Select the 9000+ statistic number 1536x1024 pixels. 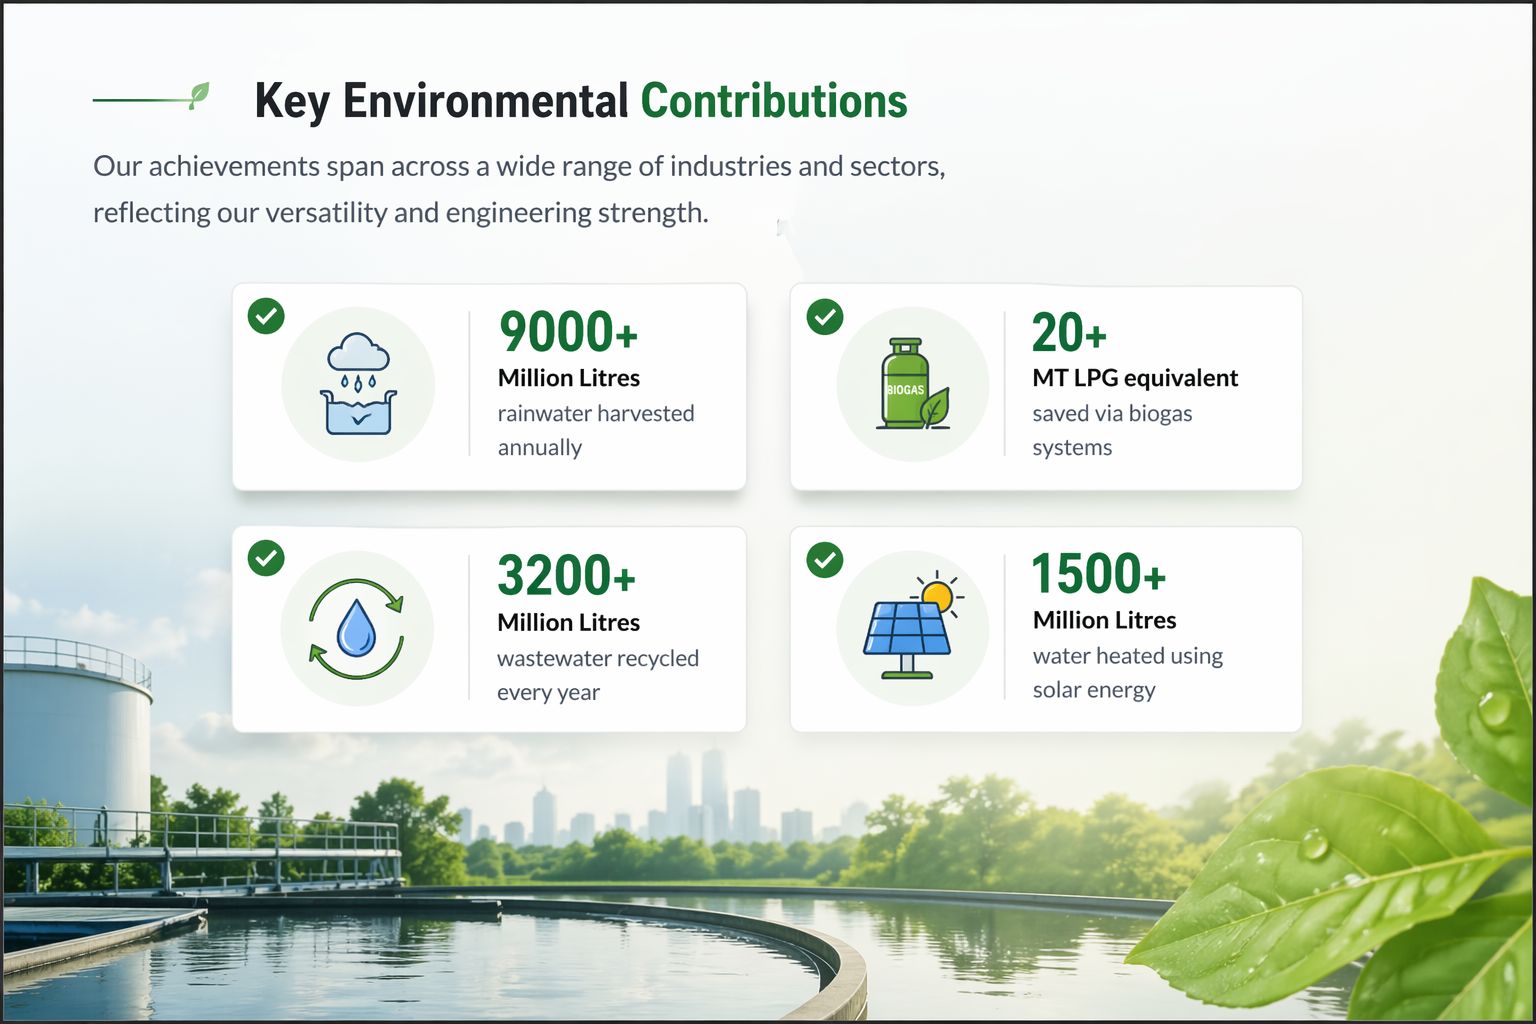pos(568,332)
